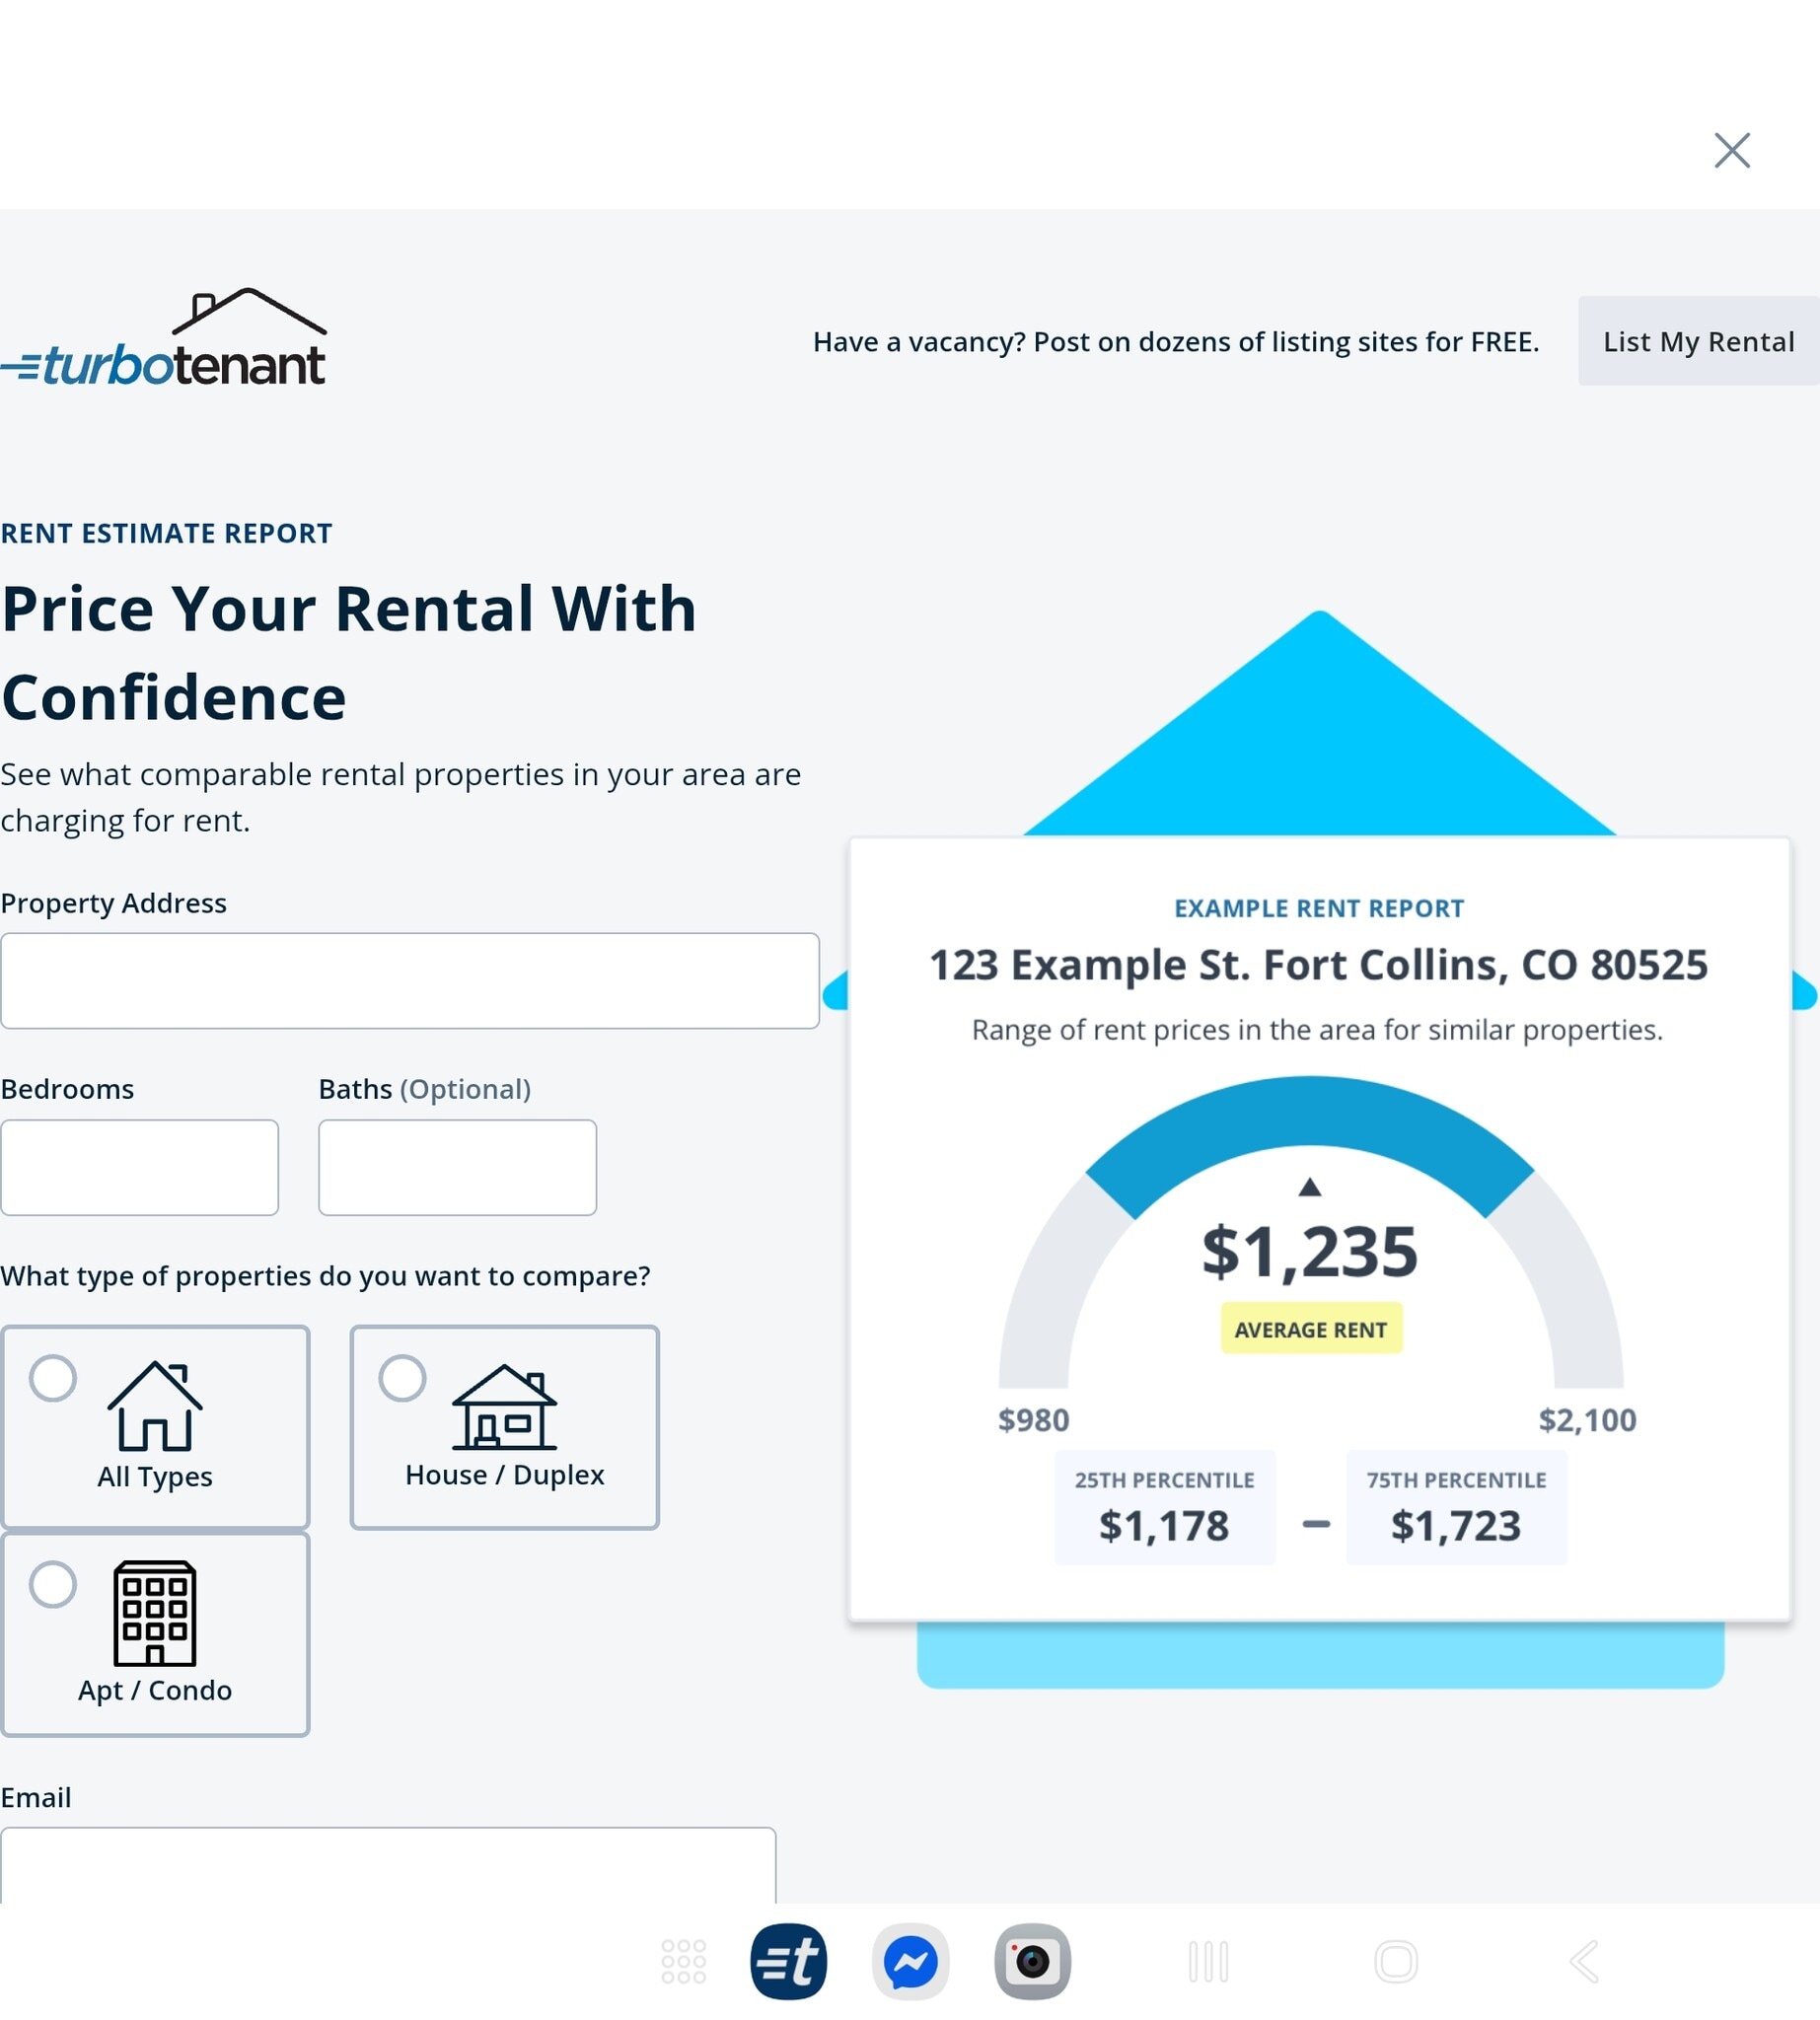
Task: Click the All Types house icon
Action: coord(155,1405)
